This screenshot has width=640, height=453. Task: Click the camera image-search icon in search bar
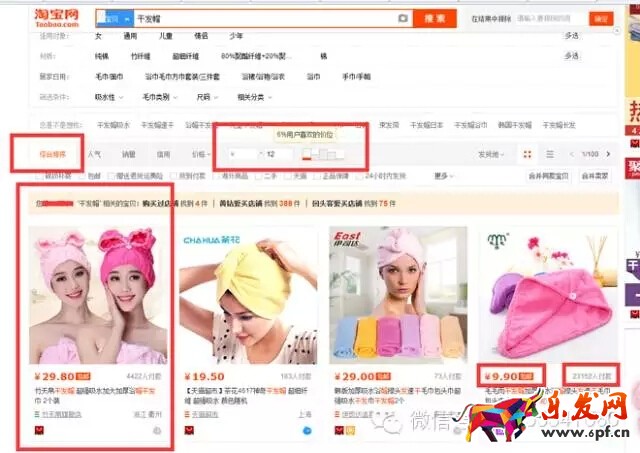[x=402, y=18]
